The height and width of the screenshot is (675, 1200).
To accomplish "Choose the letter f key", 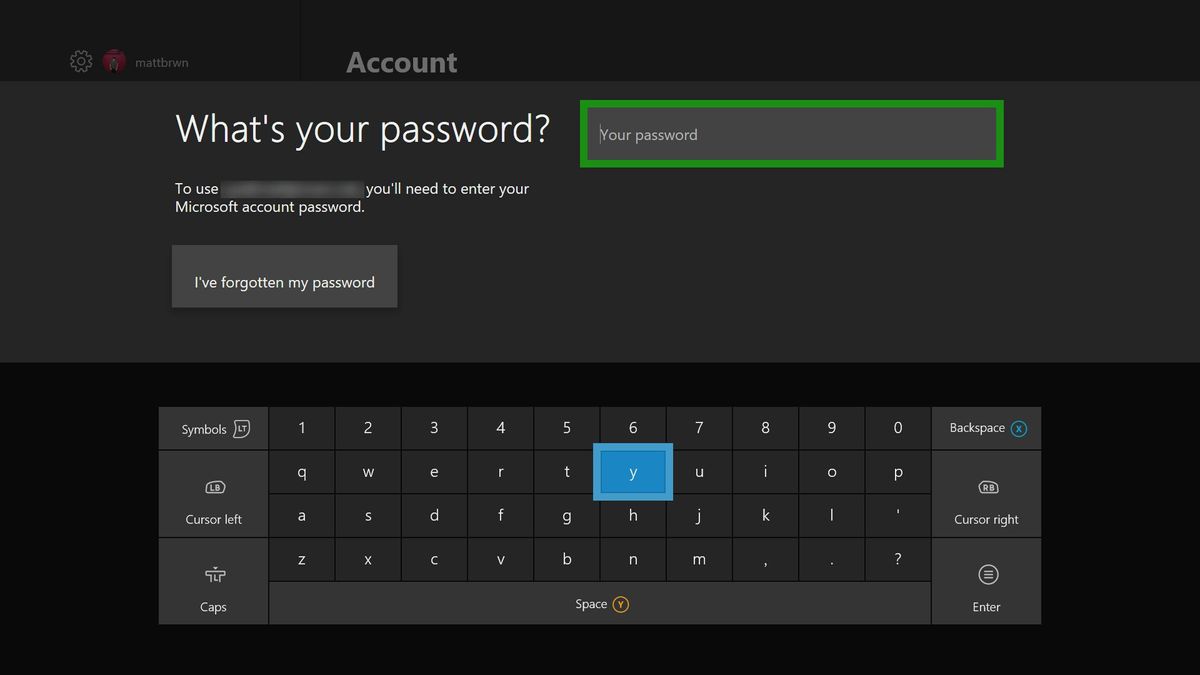I will [x=501, y=516].
